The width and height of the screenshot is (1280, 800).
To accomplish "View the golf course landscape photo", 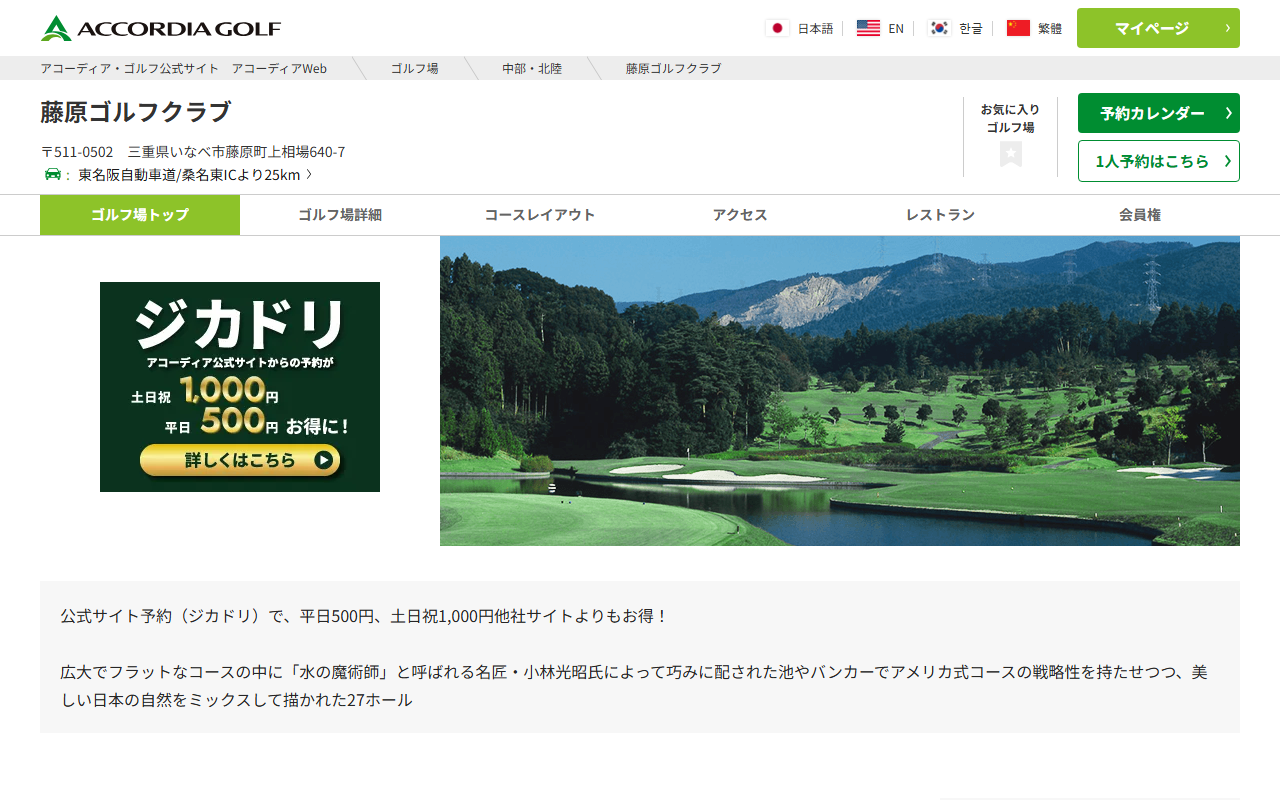I will 840,391.
